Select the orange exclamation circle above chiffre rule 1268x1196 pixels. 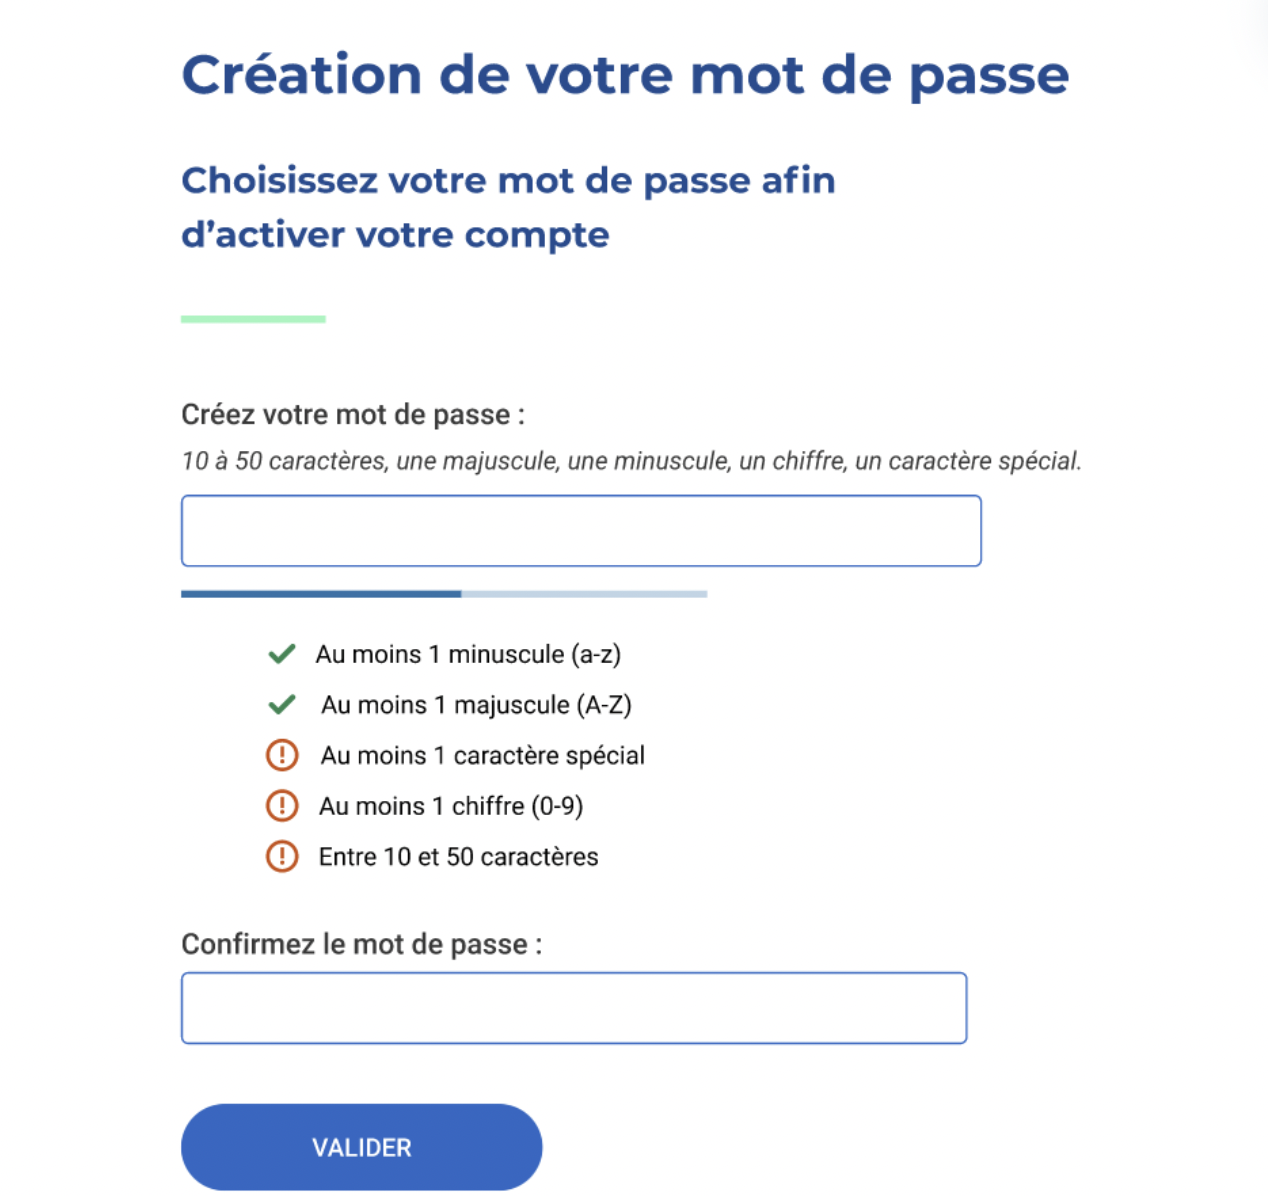tap(283, 755)
